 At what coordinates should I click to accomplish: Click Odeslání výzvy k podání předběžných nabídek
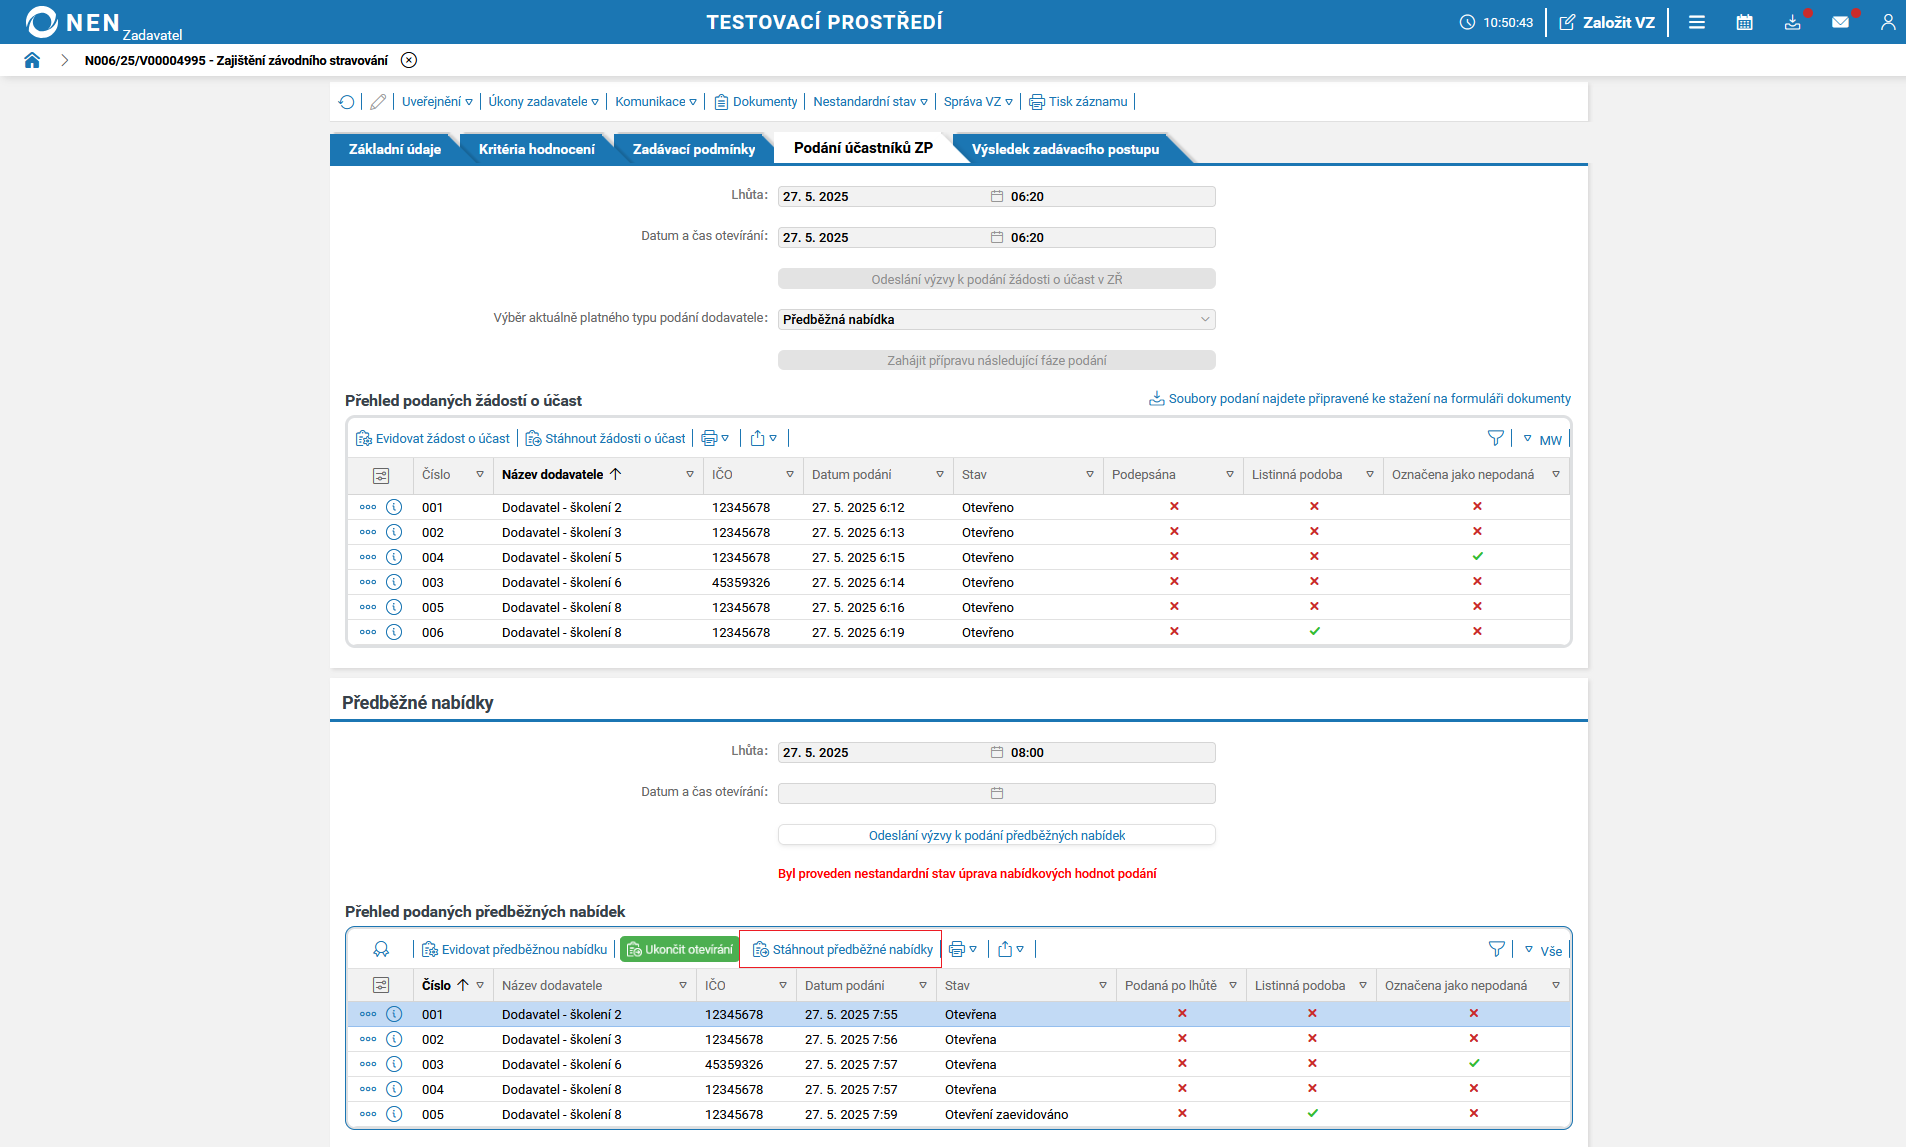996,835
